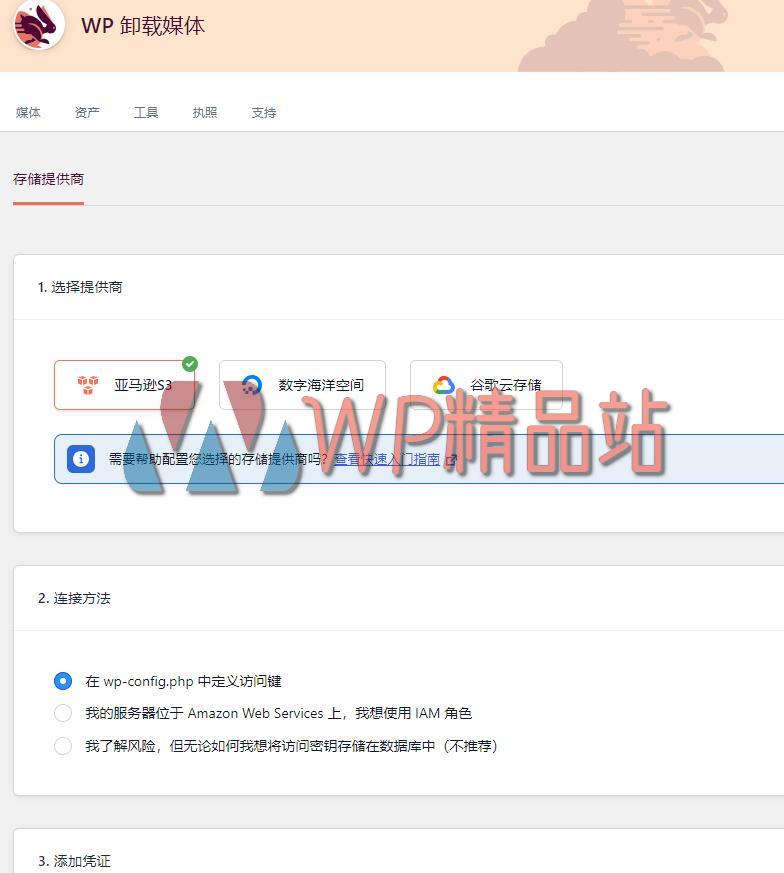
Task: Click the Google Cloud Storage logo icon
Action: pos(444,385)
